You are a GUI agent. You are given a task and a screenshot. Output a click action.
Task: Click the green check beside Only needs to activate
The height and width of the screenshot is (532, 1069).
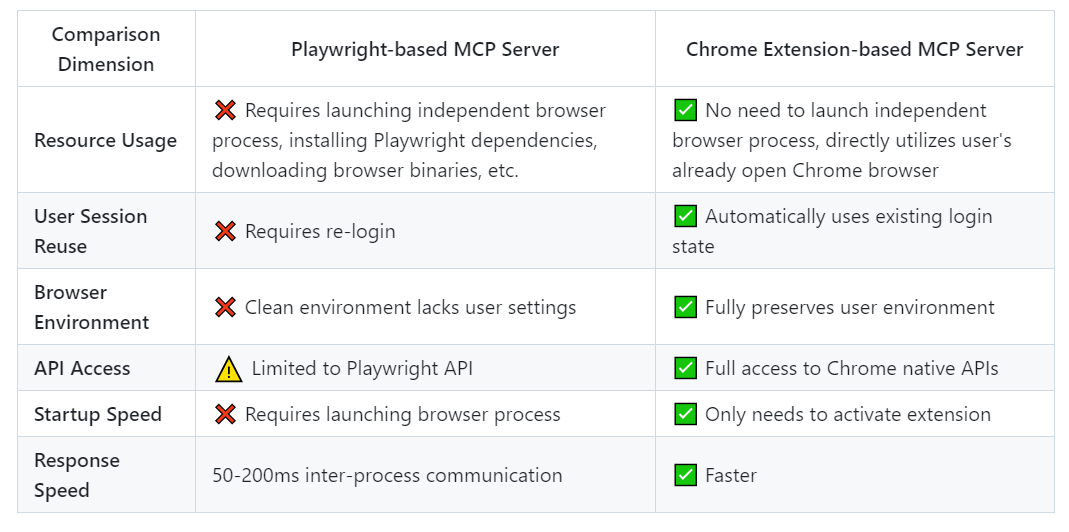tap(685, 414)
